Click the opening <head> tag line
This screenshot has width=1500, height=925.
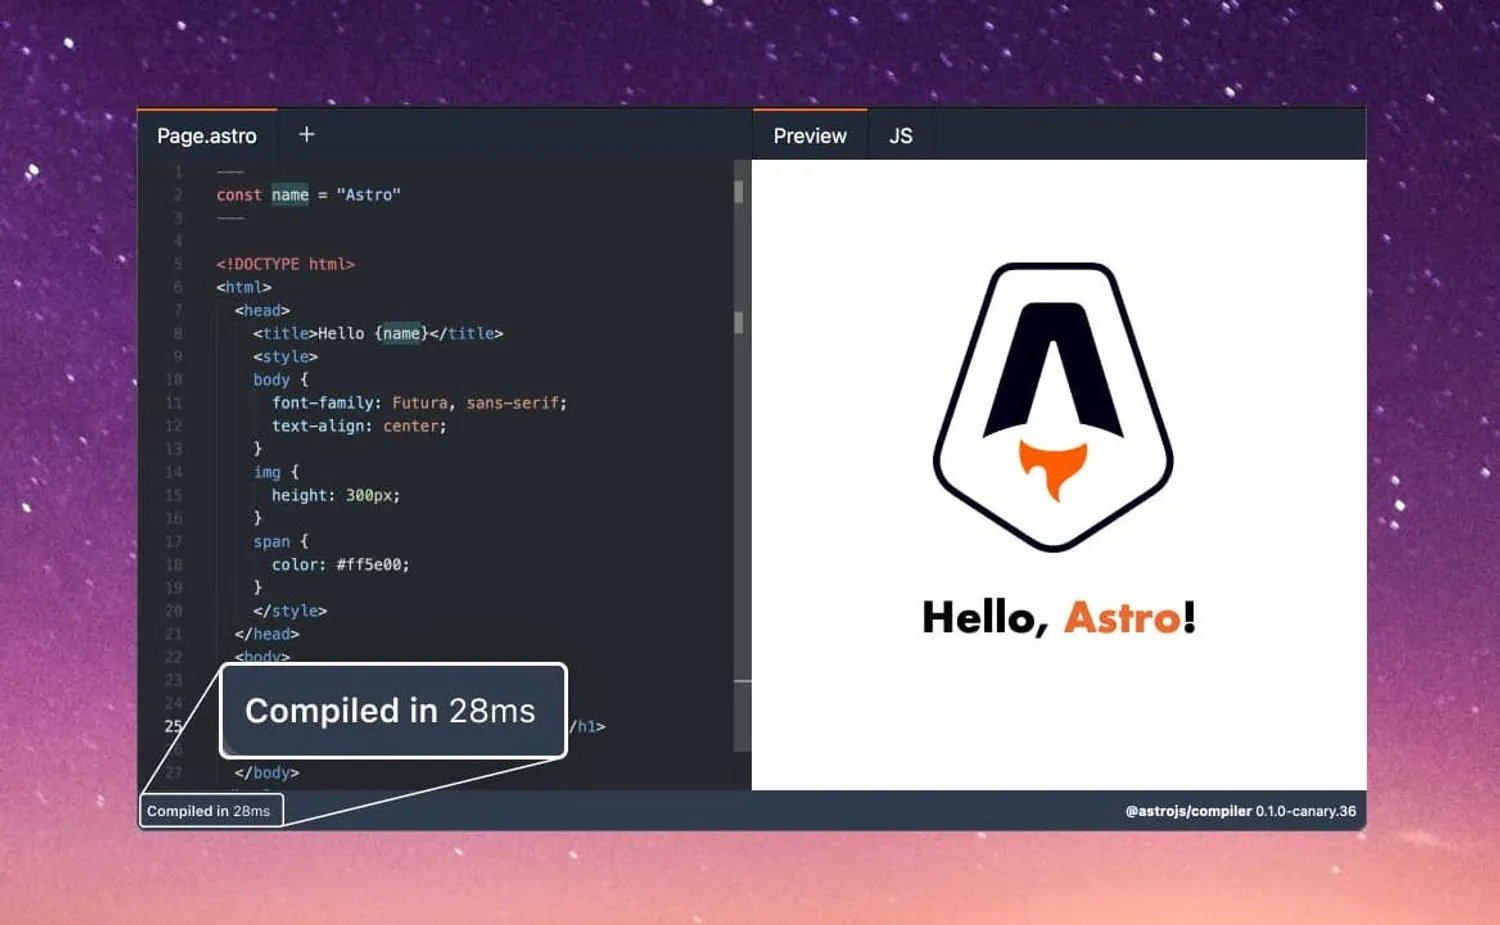[262, 310]
